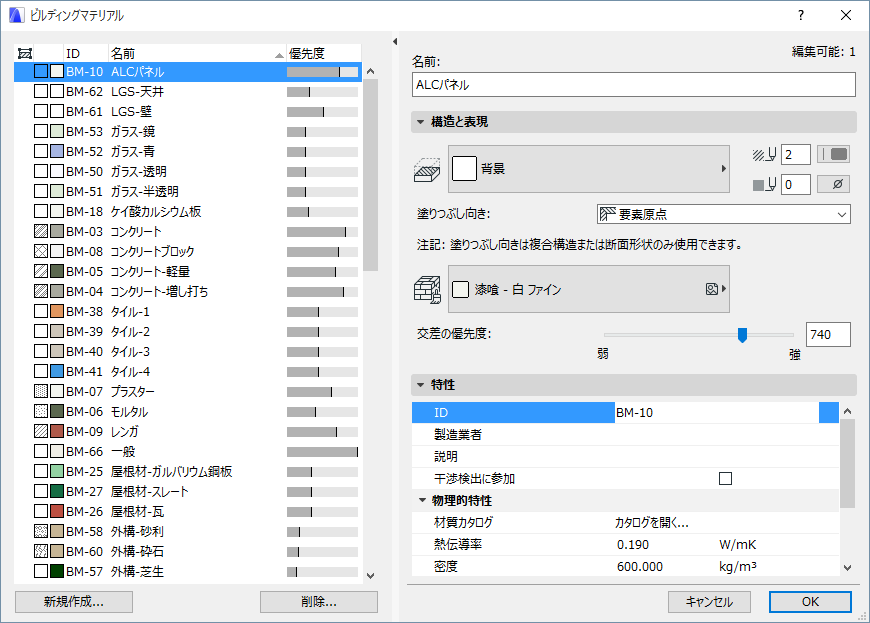Select the ガラス-透明 material row
870x623 pixels.
pos(188,171)
